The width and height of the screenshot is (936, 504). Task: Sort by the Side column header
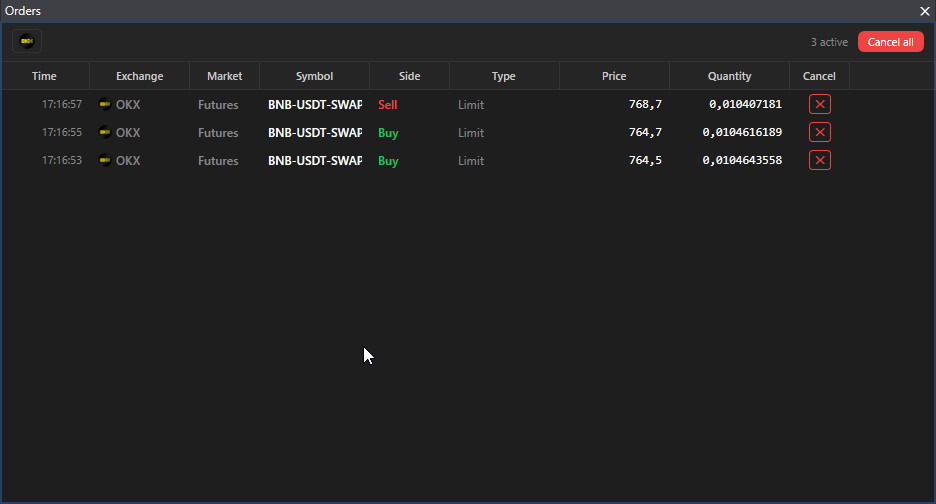410,76
